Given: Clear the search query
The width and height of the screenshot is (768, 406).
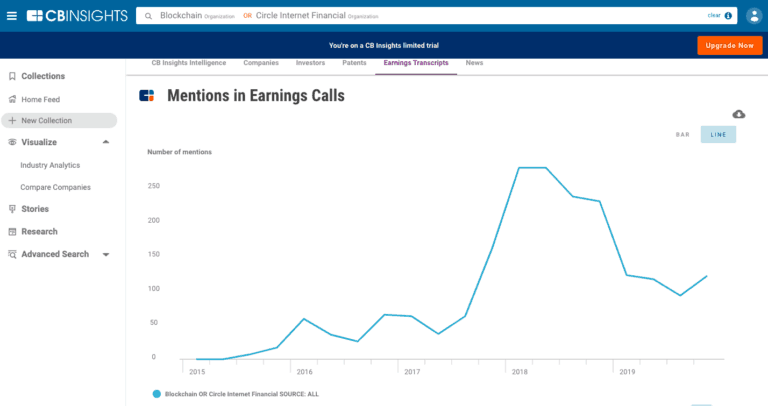Looking at the screenshot, I should pyautogui.click(x=713, y=16).
